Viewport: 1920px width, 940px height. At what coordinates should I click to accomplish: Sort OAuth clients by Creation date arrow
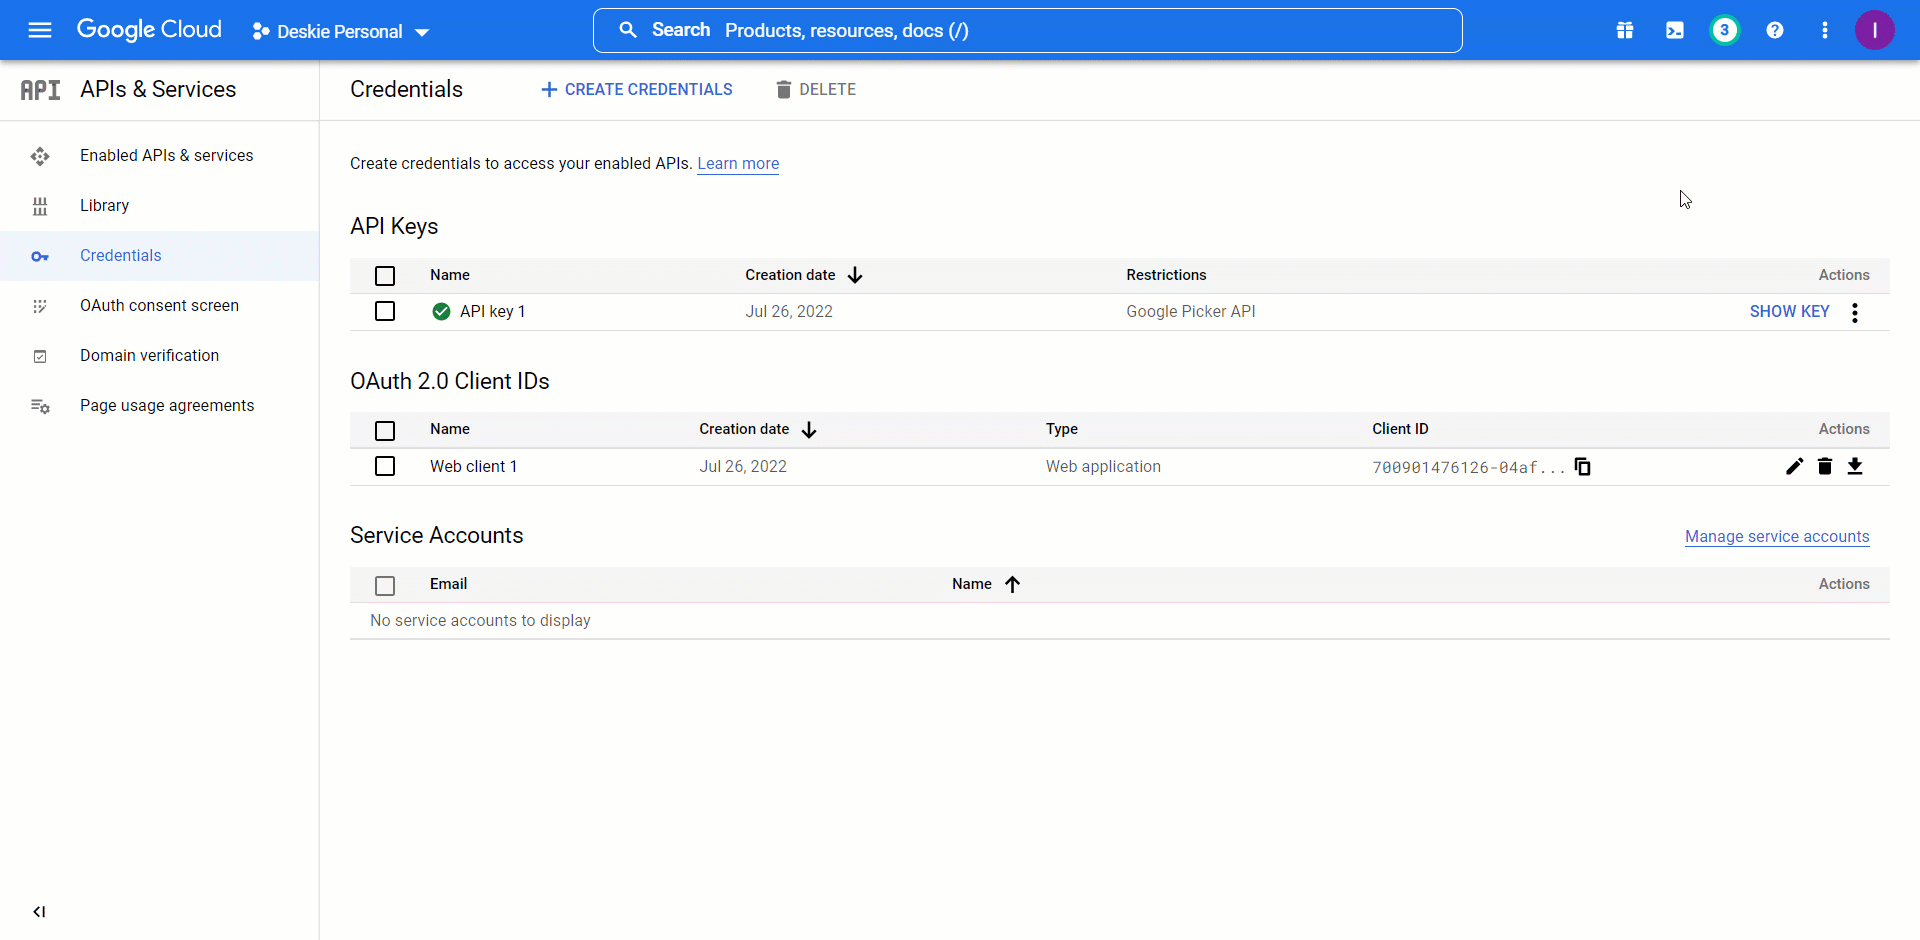point(809,430)
